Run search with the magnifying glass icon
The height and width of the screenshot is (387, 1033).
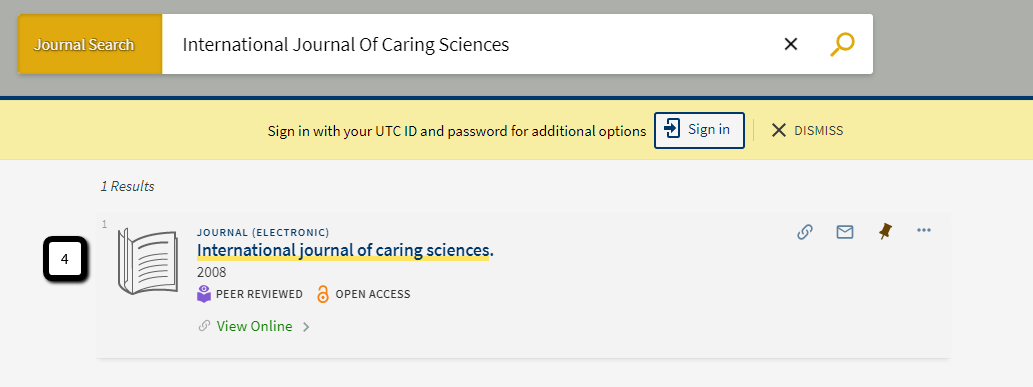coord(842,44)
